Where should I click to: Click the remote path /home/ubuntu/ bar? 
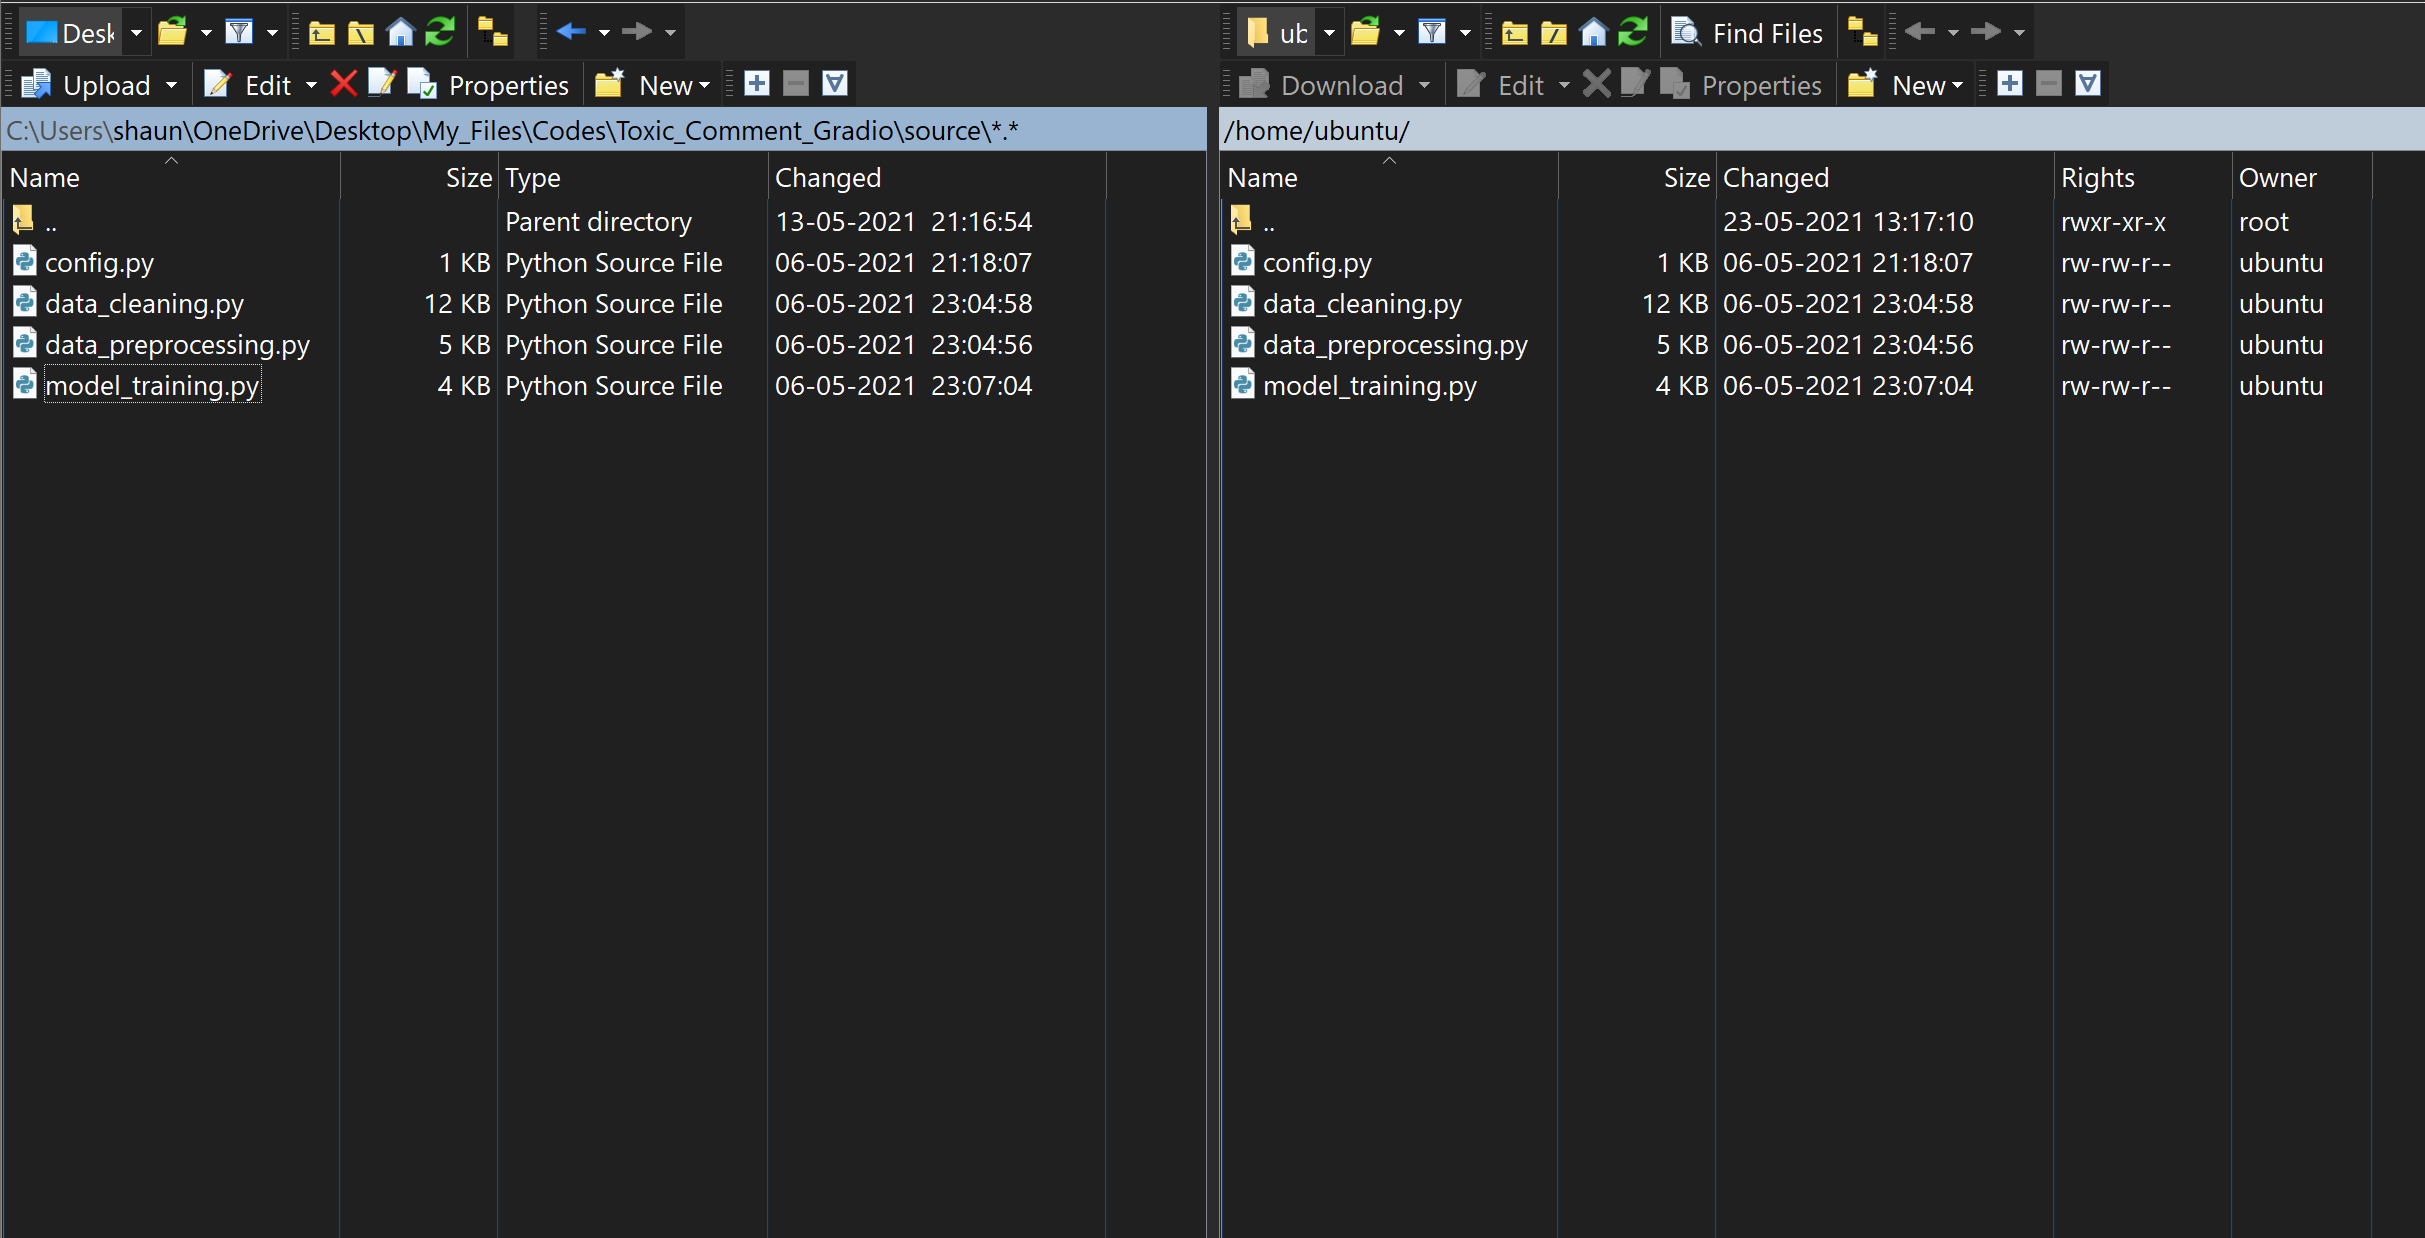[x=1316, y=130]
